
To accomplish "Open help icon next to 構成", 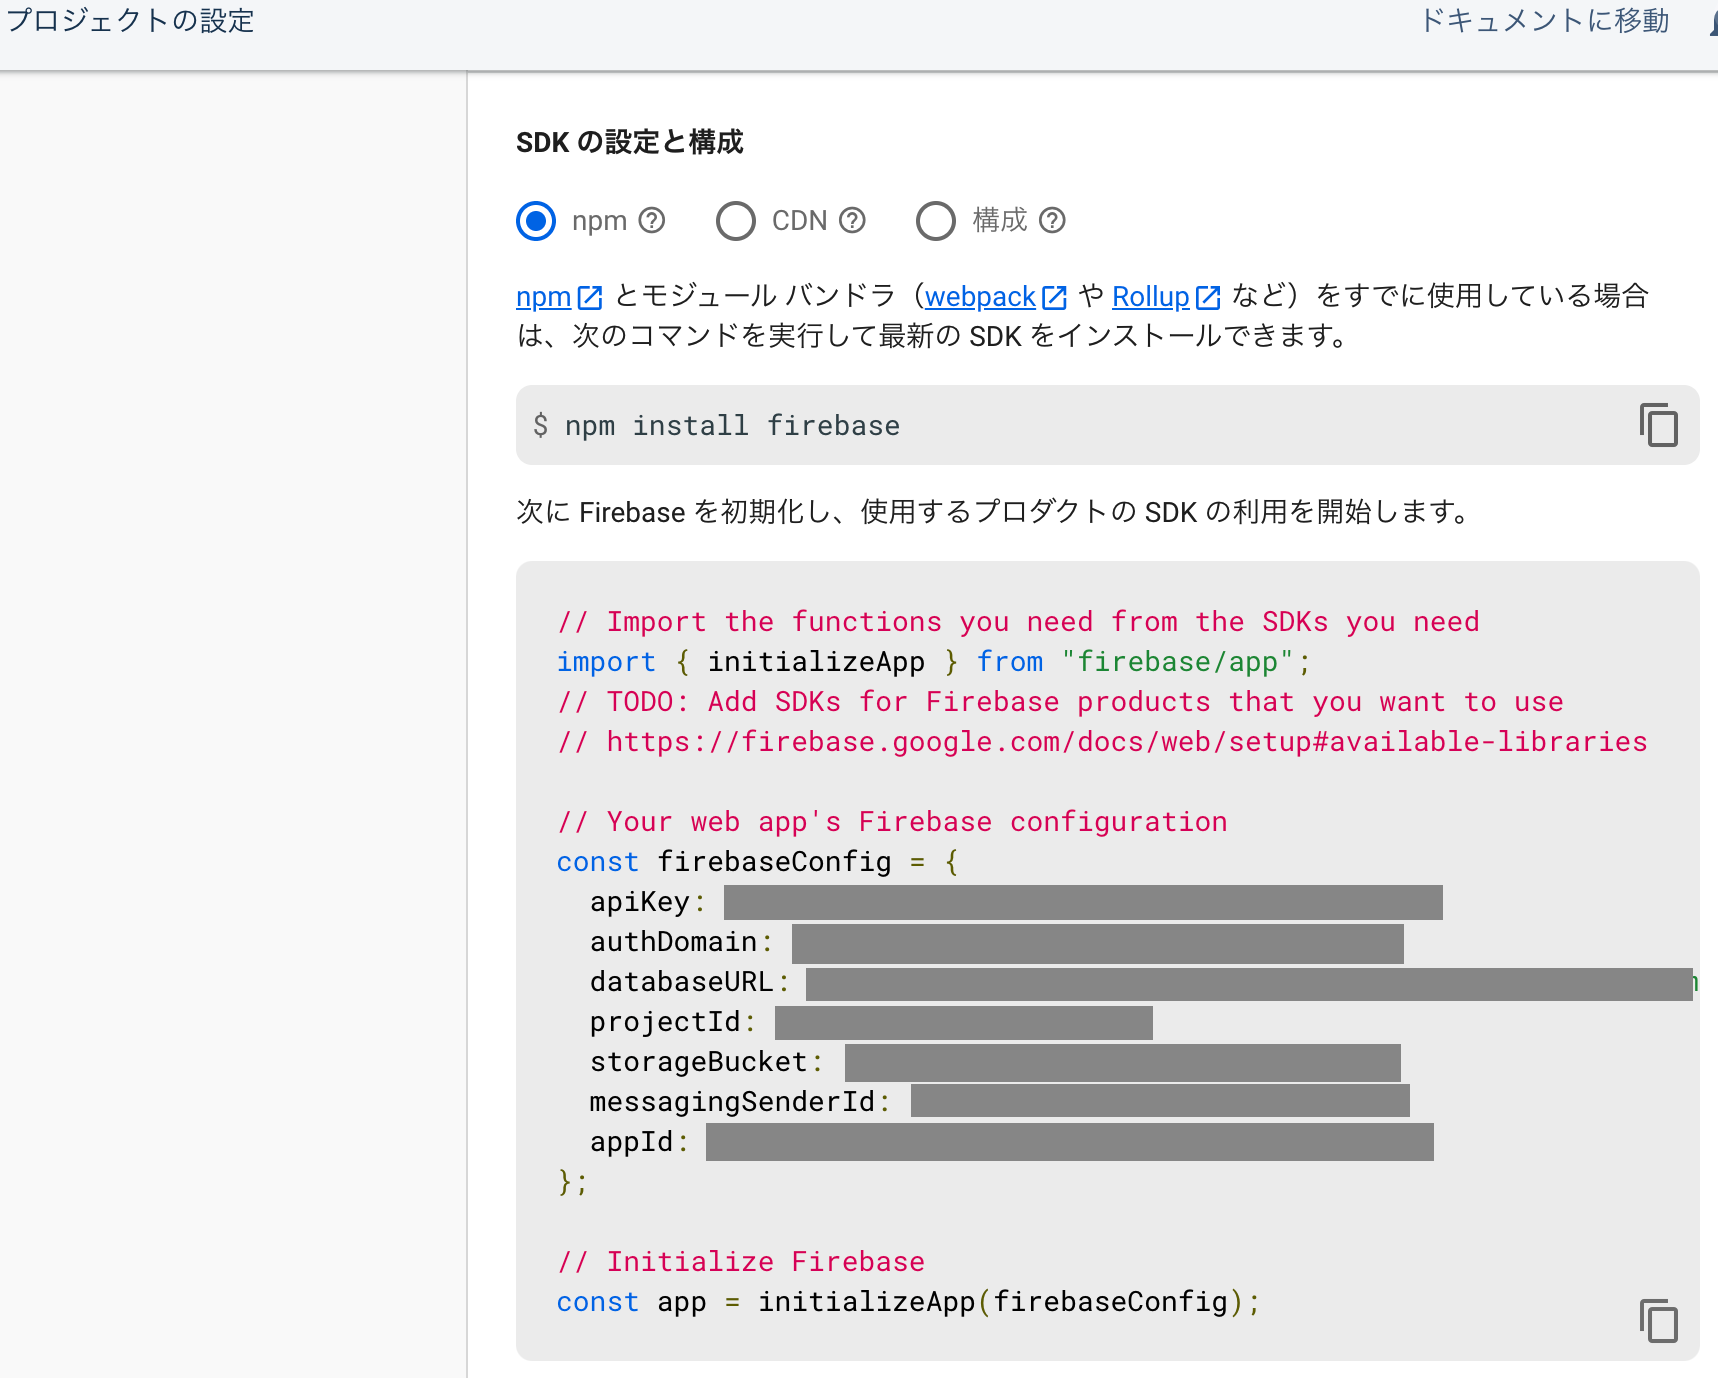I will pos(1052,220).
